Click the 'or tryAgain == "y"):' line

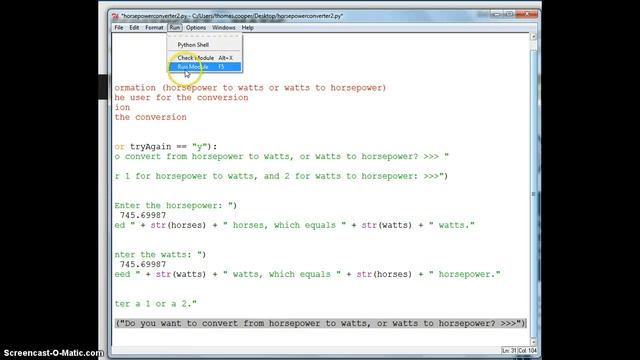(166, 147)
